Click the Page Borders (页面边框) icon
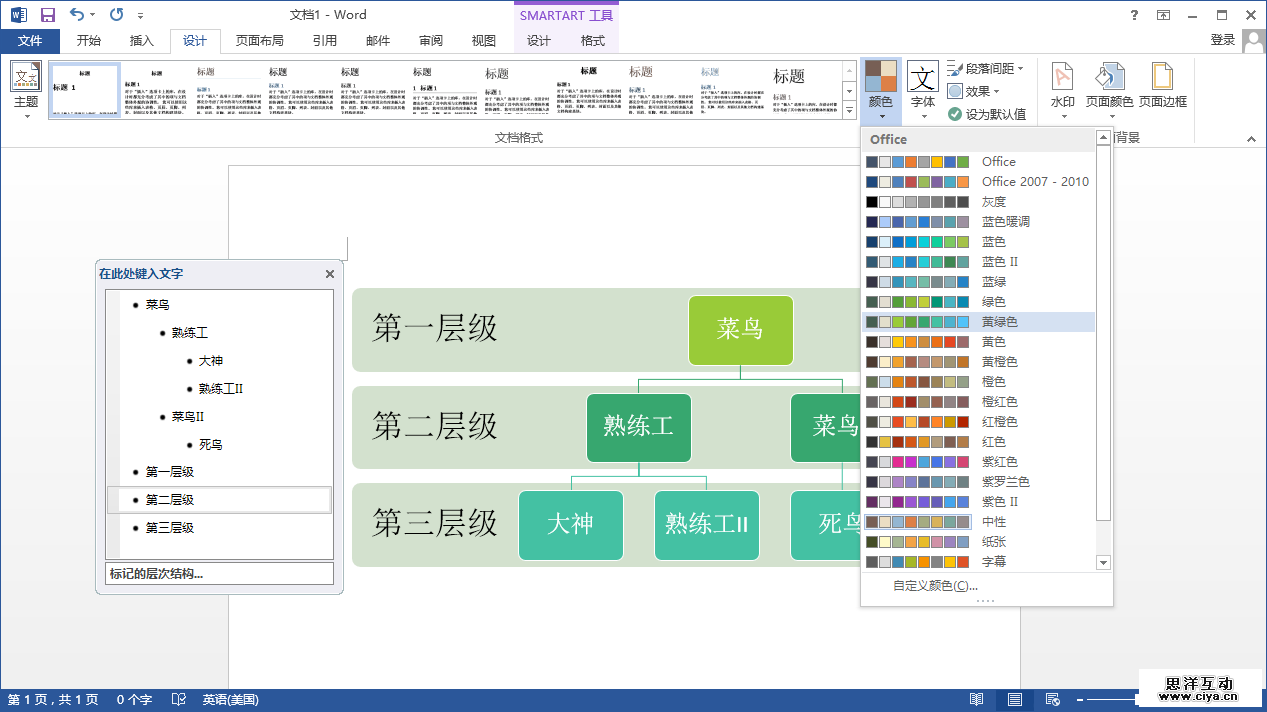This screenshot has width=1267, height=712. click(x=1162, y=85)
